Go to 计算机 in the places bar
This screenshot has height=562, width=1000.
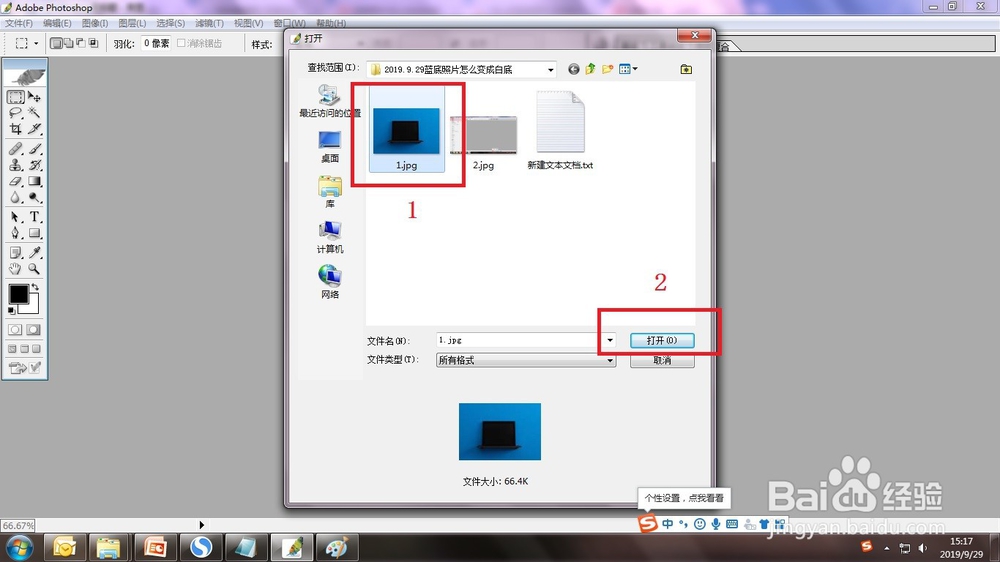click(x=330, y=237)
